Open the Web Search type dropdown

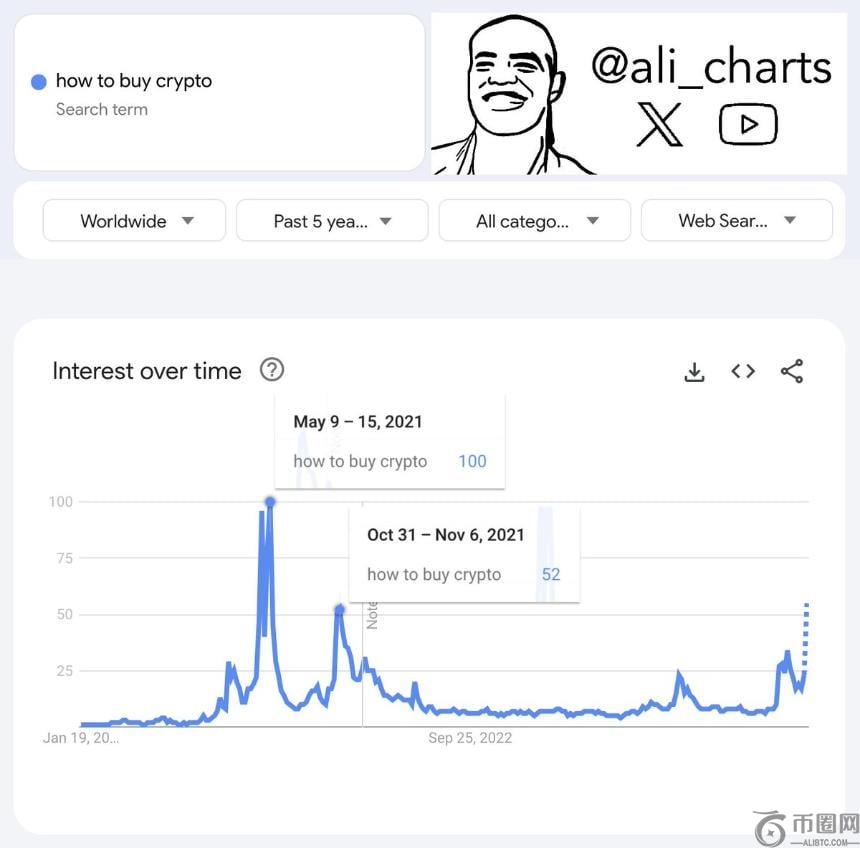737,221
